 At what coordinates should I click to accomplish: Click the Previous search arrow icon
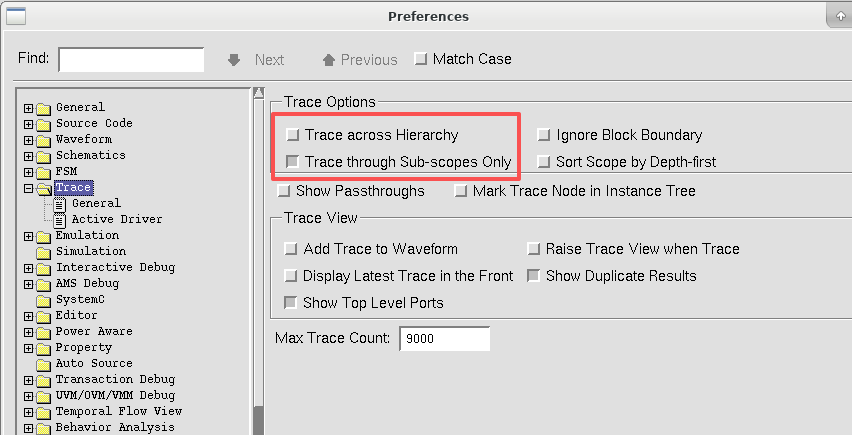tap(328, 60)
